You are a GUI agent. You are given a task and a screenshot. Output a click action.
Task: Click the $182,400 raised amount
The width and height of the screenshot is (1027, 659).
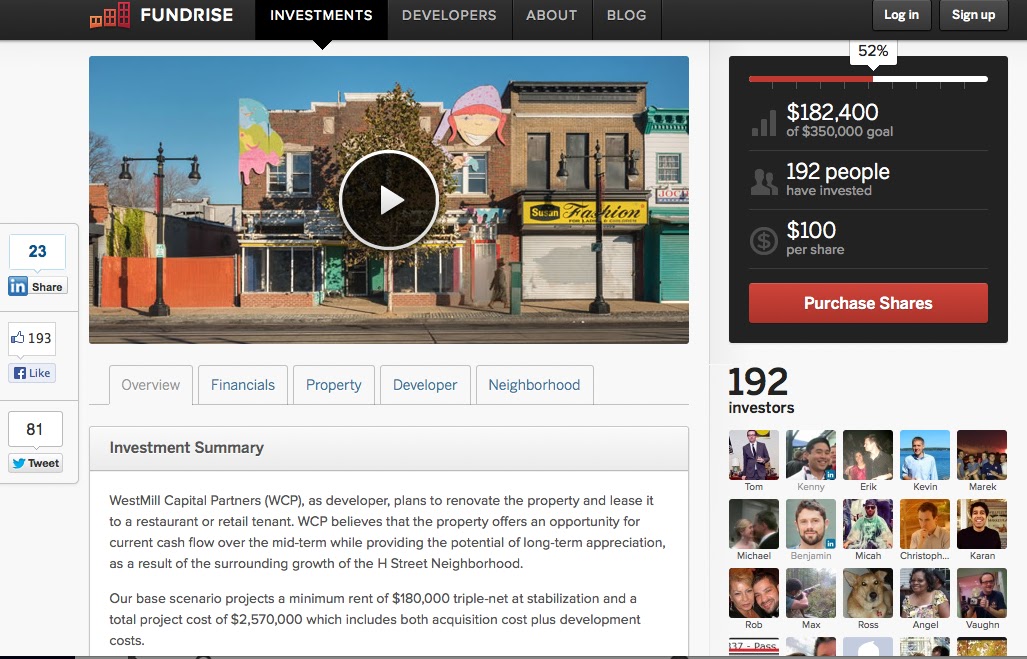pyautogui.click(x=832, y=112)
